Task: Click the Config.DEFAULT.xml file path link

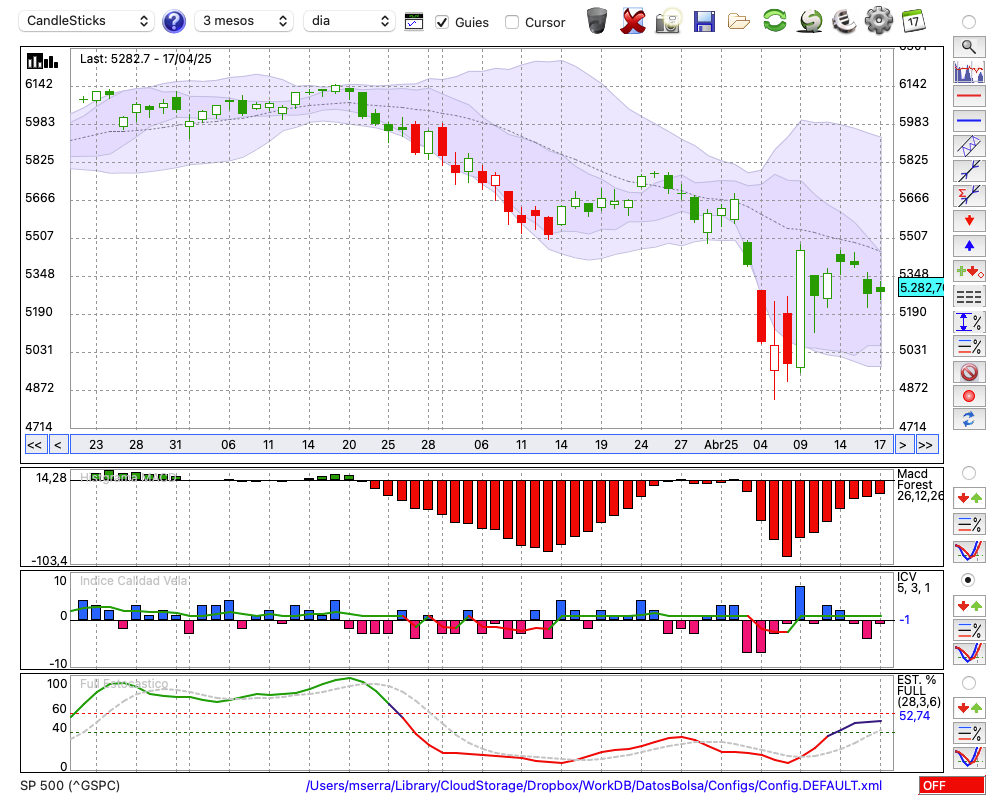Action: click(x=594, y=785)
